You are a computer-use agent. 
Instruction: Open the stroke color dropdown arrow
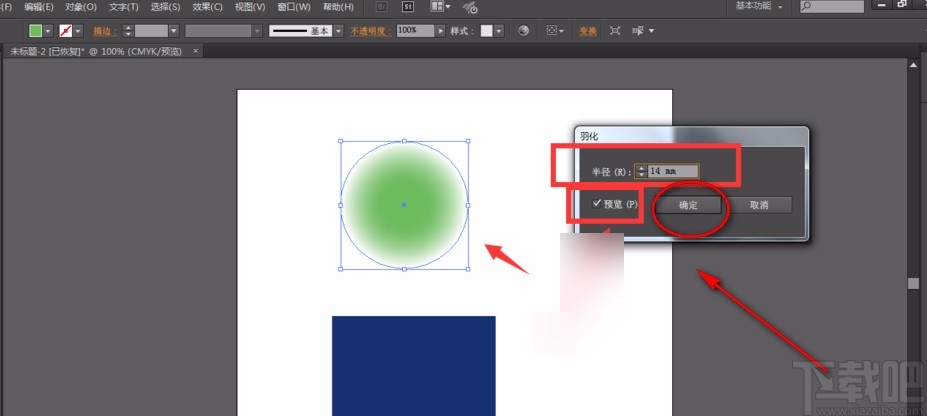(x=78, y=31)
